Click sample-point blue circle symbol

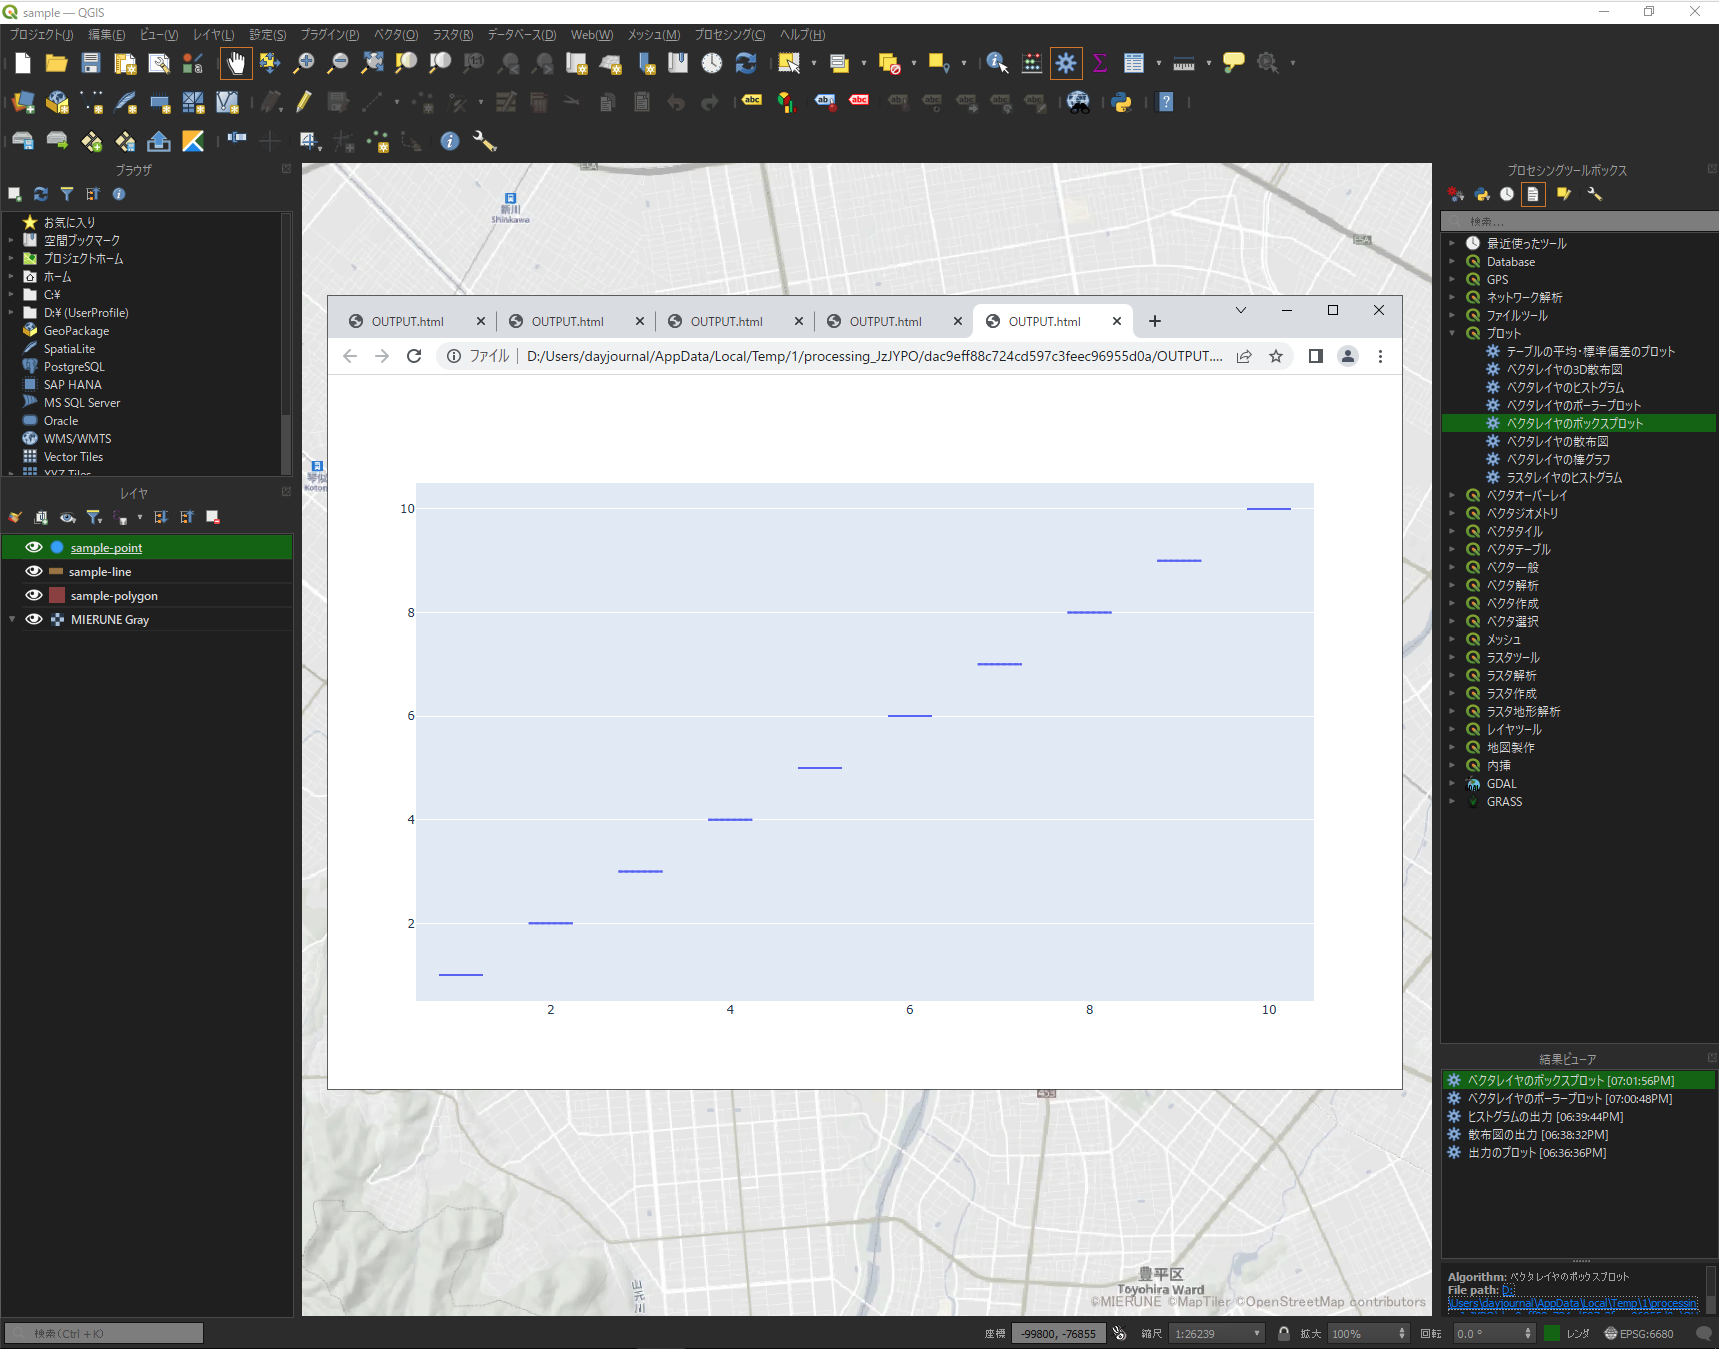[57, 547]
